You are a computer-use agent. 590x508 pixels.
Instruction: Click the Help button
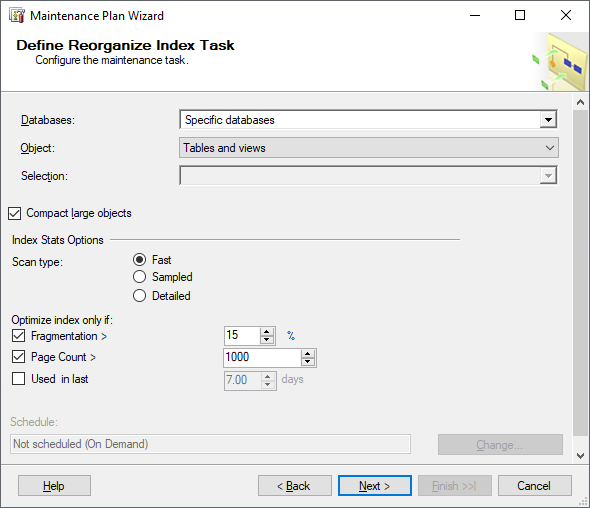click(x=54, y=486)
